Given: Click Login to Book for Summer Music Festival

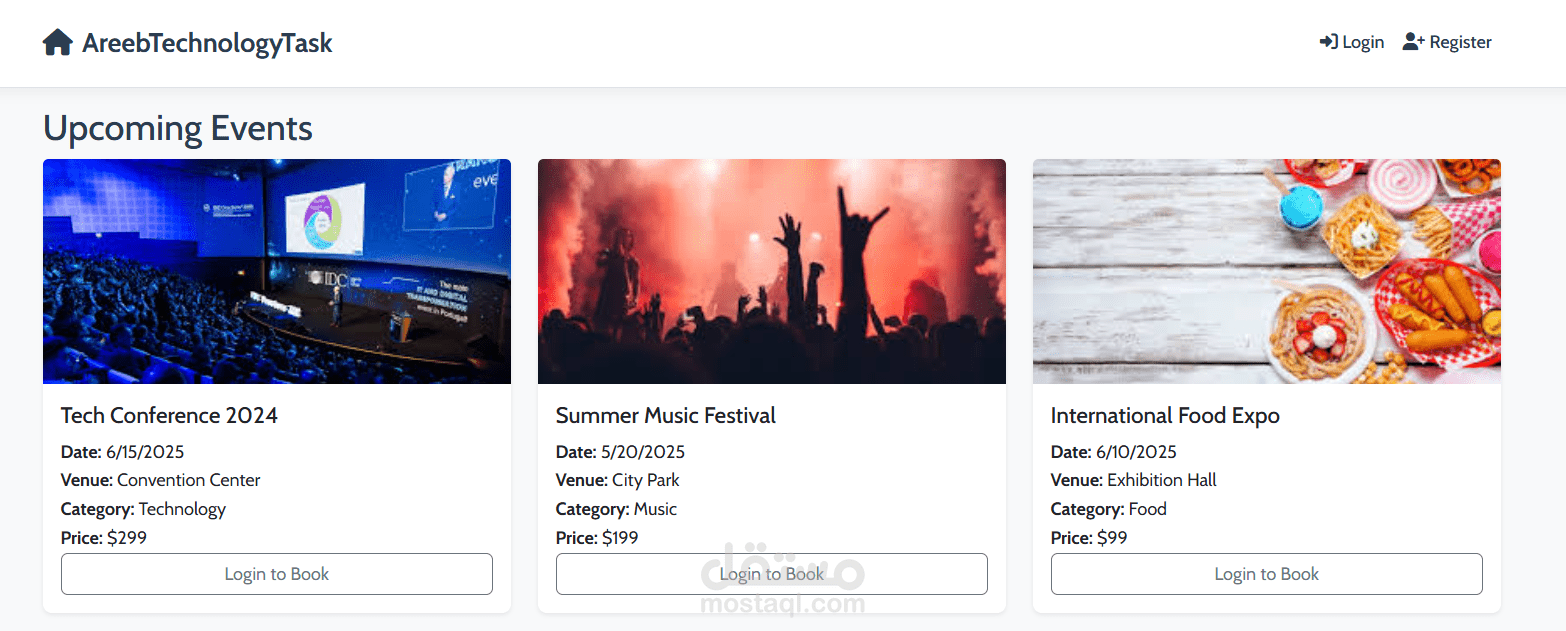Looking at the screenshot, I should 772,574.
